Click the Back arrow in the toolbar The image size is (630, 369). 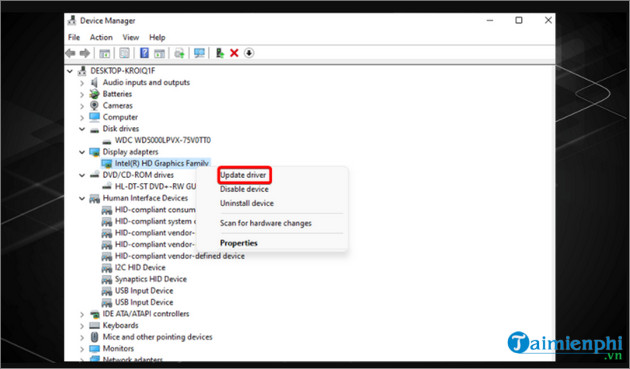coord(70,53)
